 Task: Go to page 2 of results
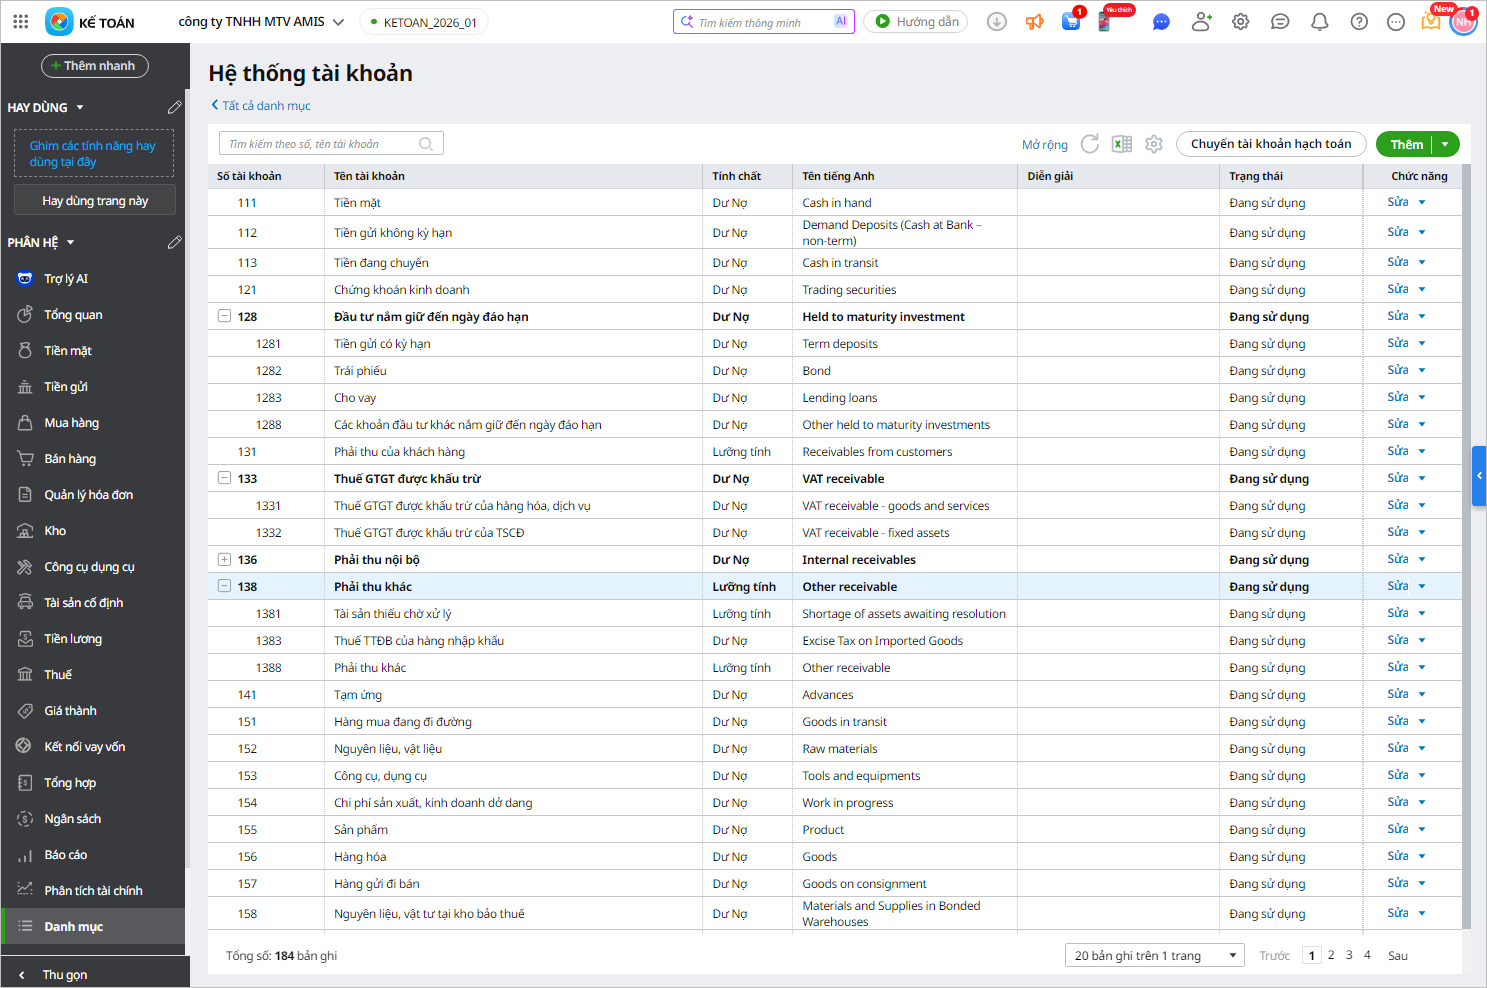[1331, 955]
